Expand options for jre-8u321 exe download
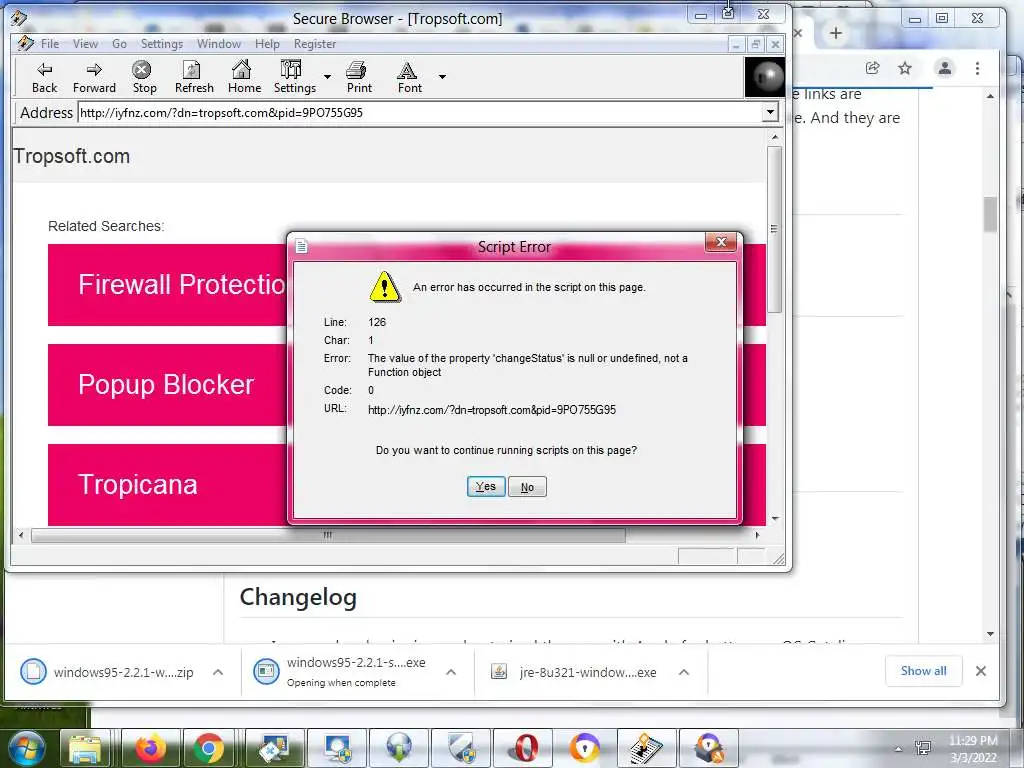1024x768 pixels. [684, 672]
